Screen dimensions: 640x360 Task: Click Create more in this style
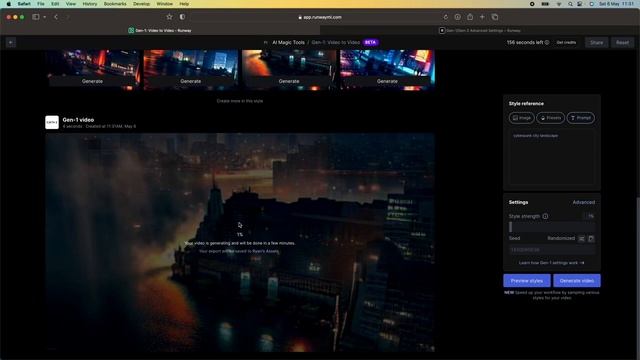pyautogui.click(x=240, y=101)
